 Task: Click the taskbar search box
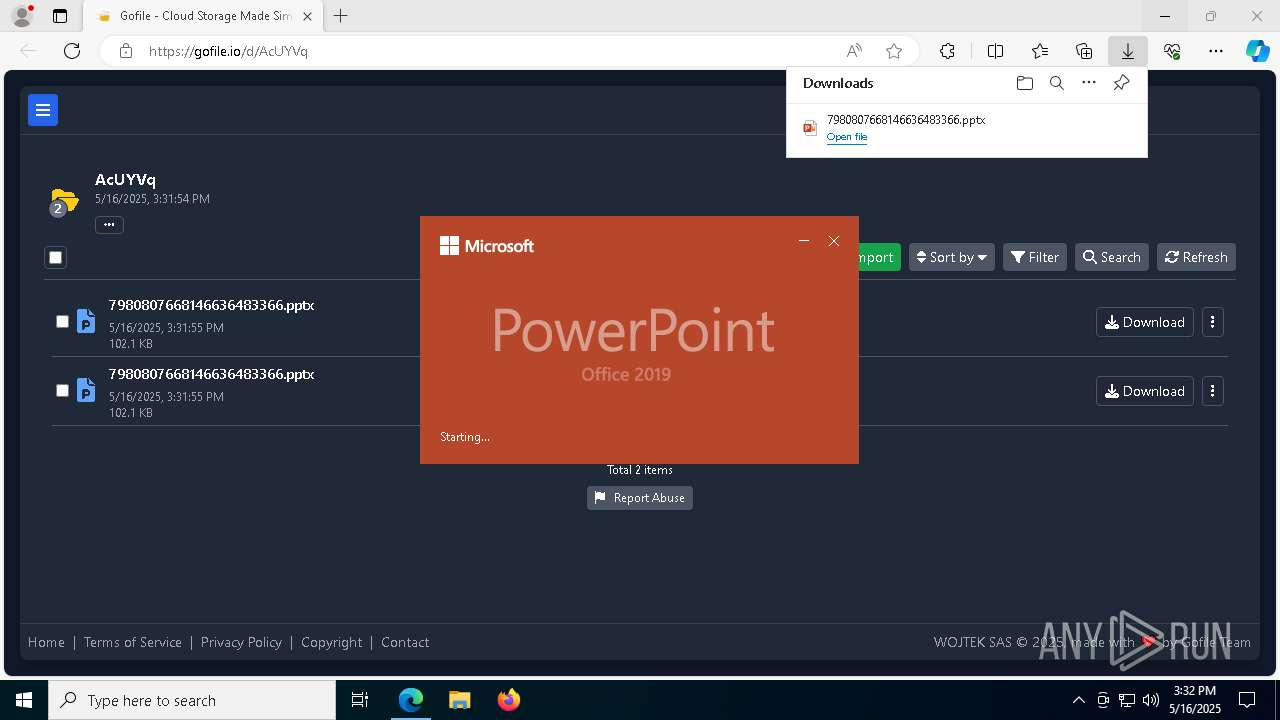point(192,700)
